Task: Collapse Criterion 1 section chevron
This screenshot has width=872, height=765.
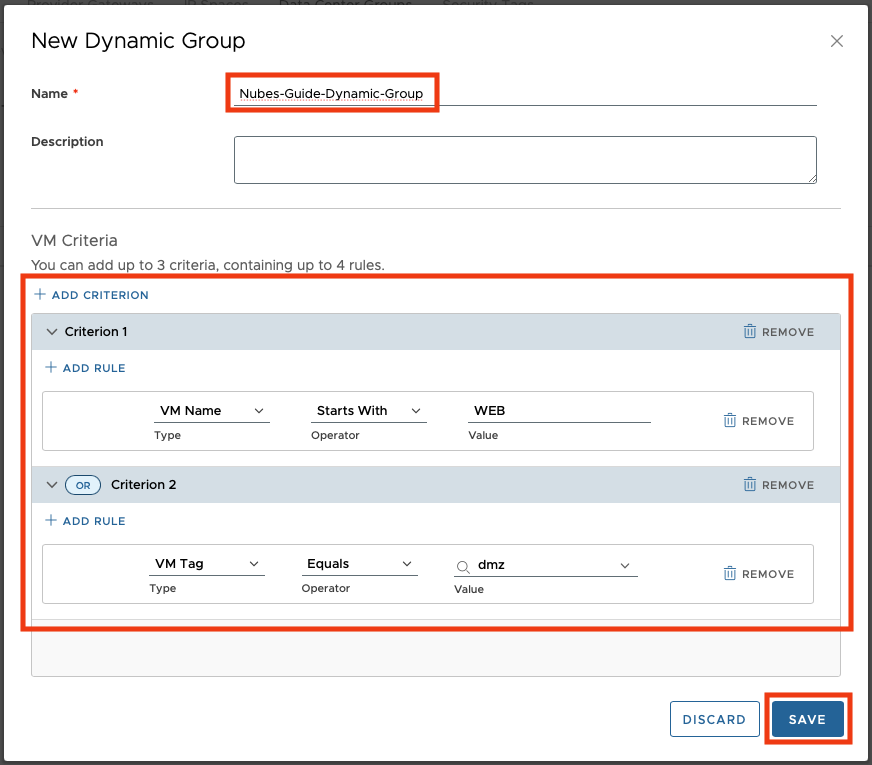Action: 52,332
